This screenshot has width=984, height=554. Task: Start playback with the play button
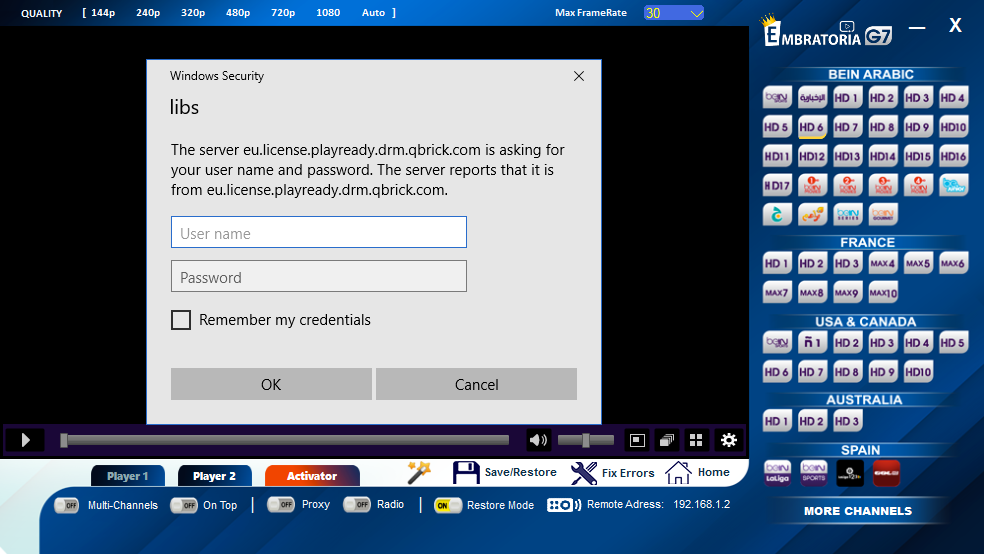tap(25, 440)
